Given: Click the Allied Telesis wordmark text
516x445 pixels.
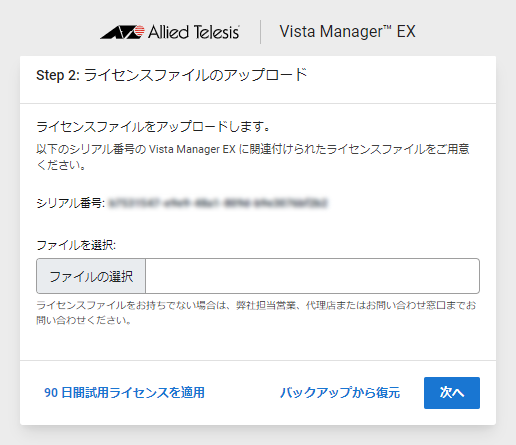Looking at the screenshot, I should tap(194, 32).
